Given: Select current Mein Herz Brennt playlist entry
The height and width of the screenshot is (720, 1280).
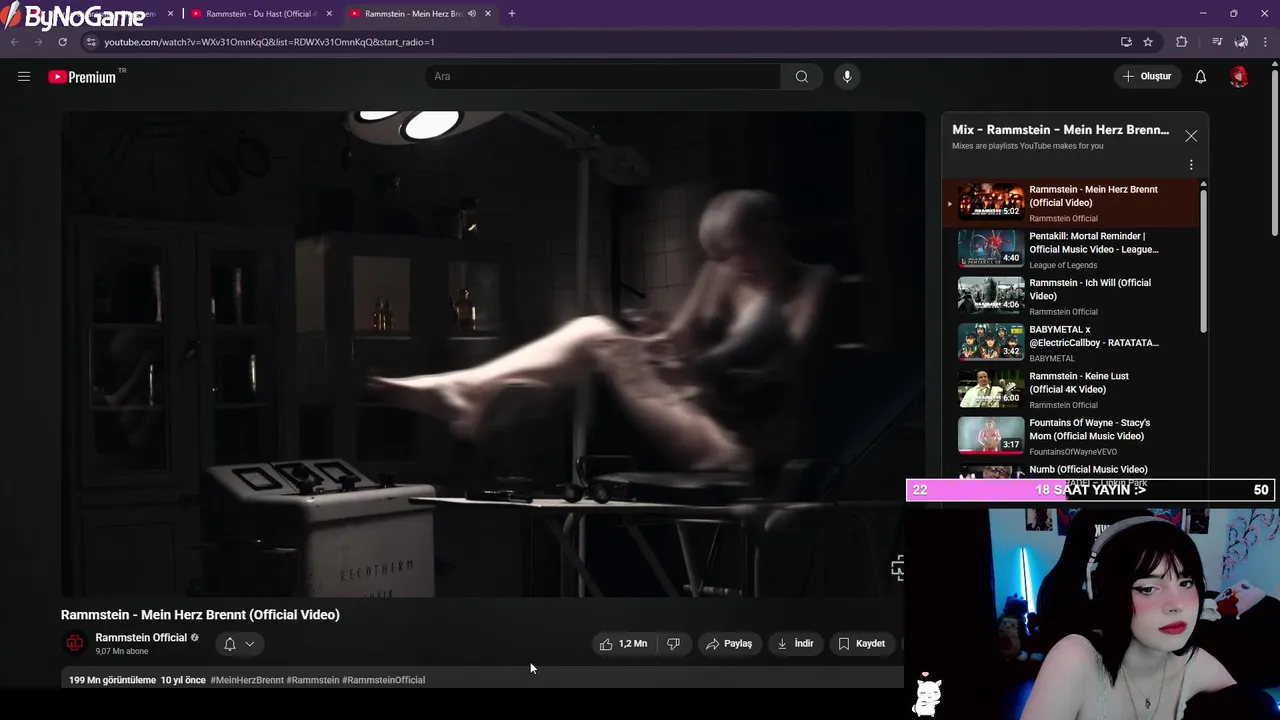Looking at the screenshot, I should point(1072,203).
